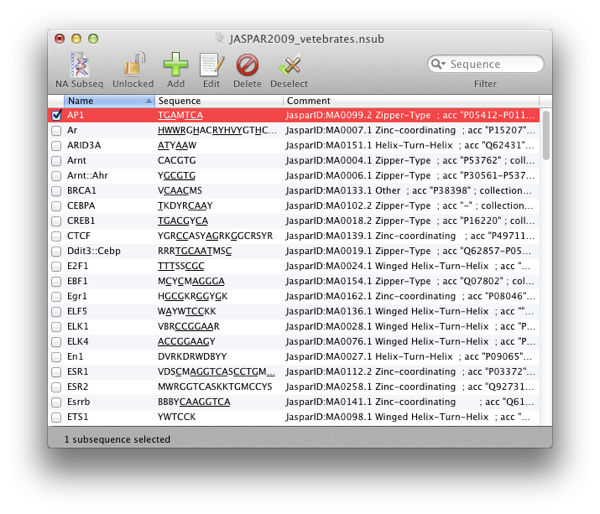Image resolution: width=600 pixels, height=514 pixels.
Task: Select the sequence DVRKDRWDBYY
Action: click(192, 357)
